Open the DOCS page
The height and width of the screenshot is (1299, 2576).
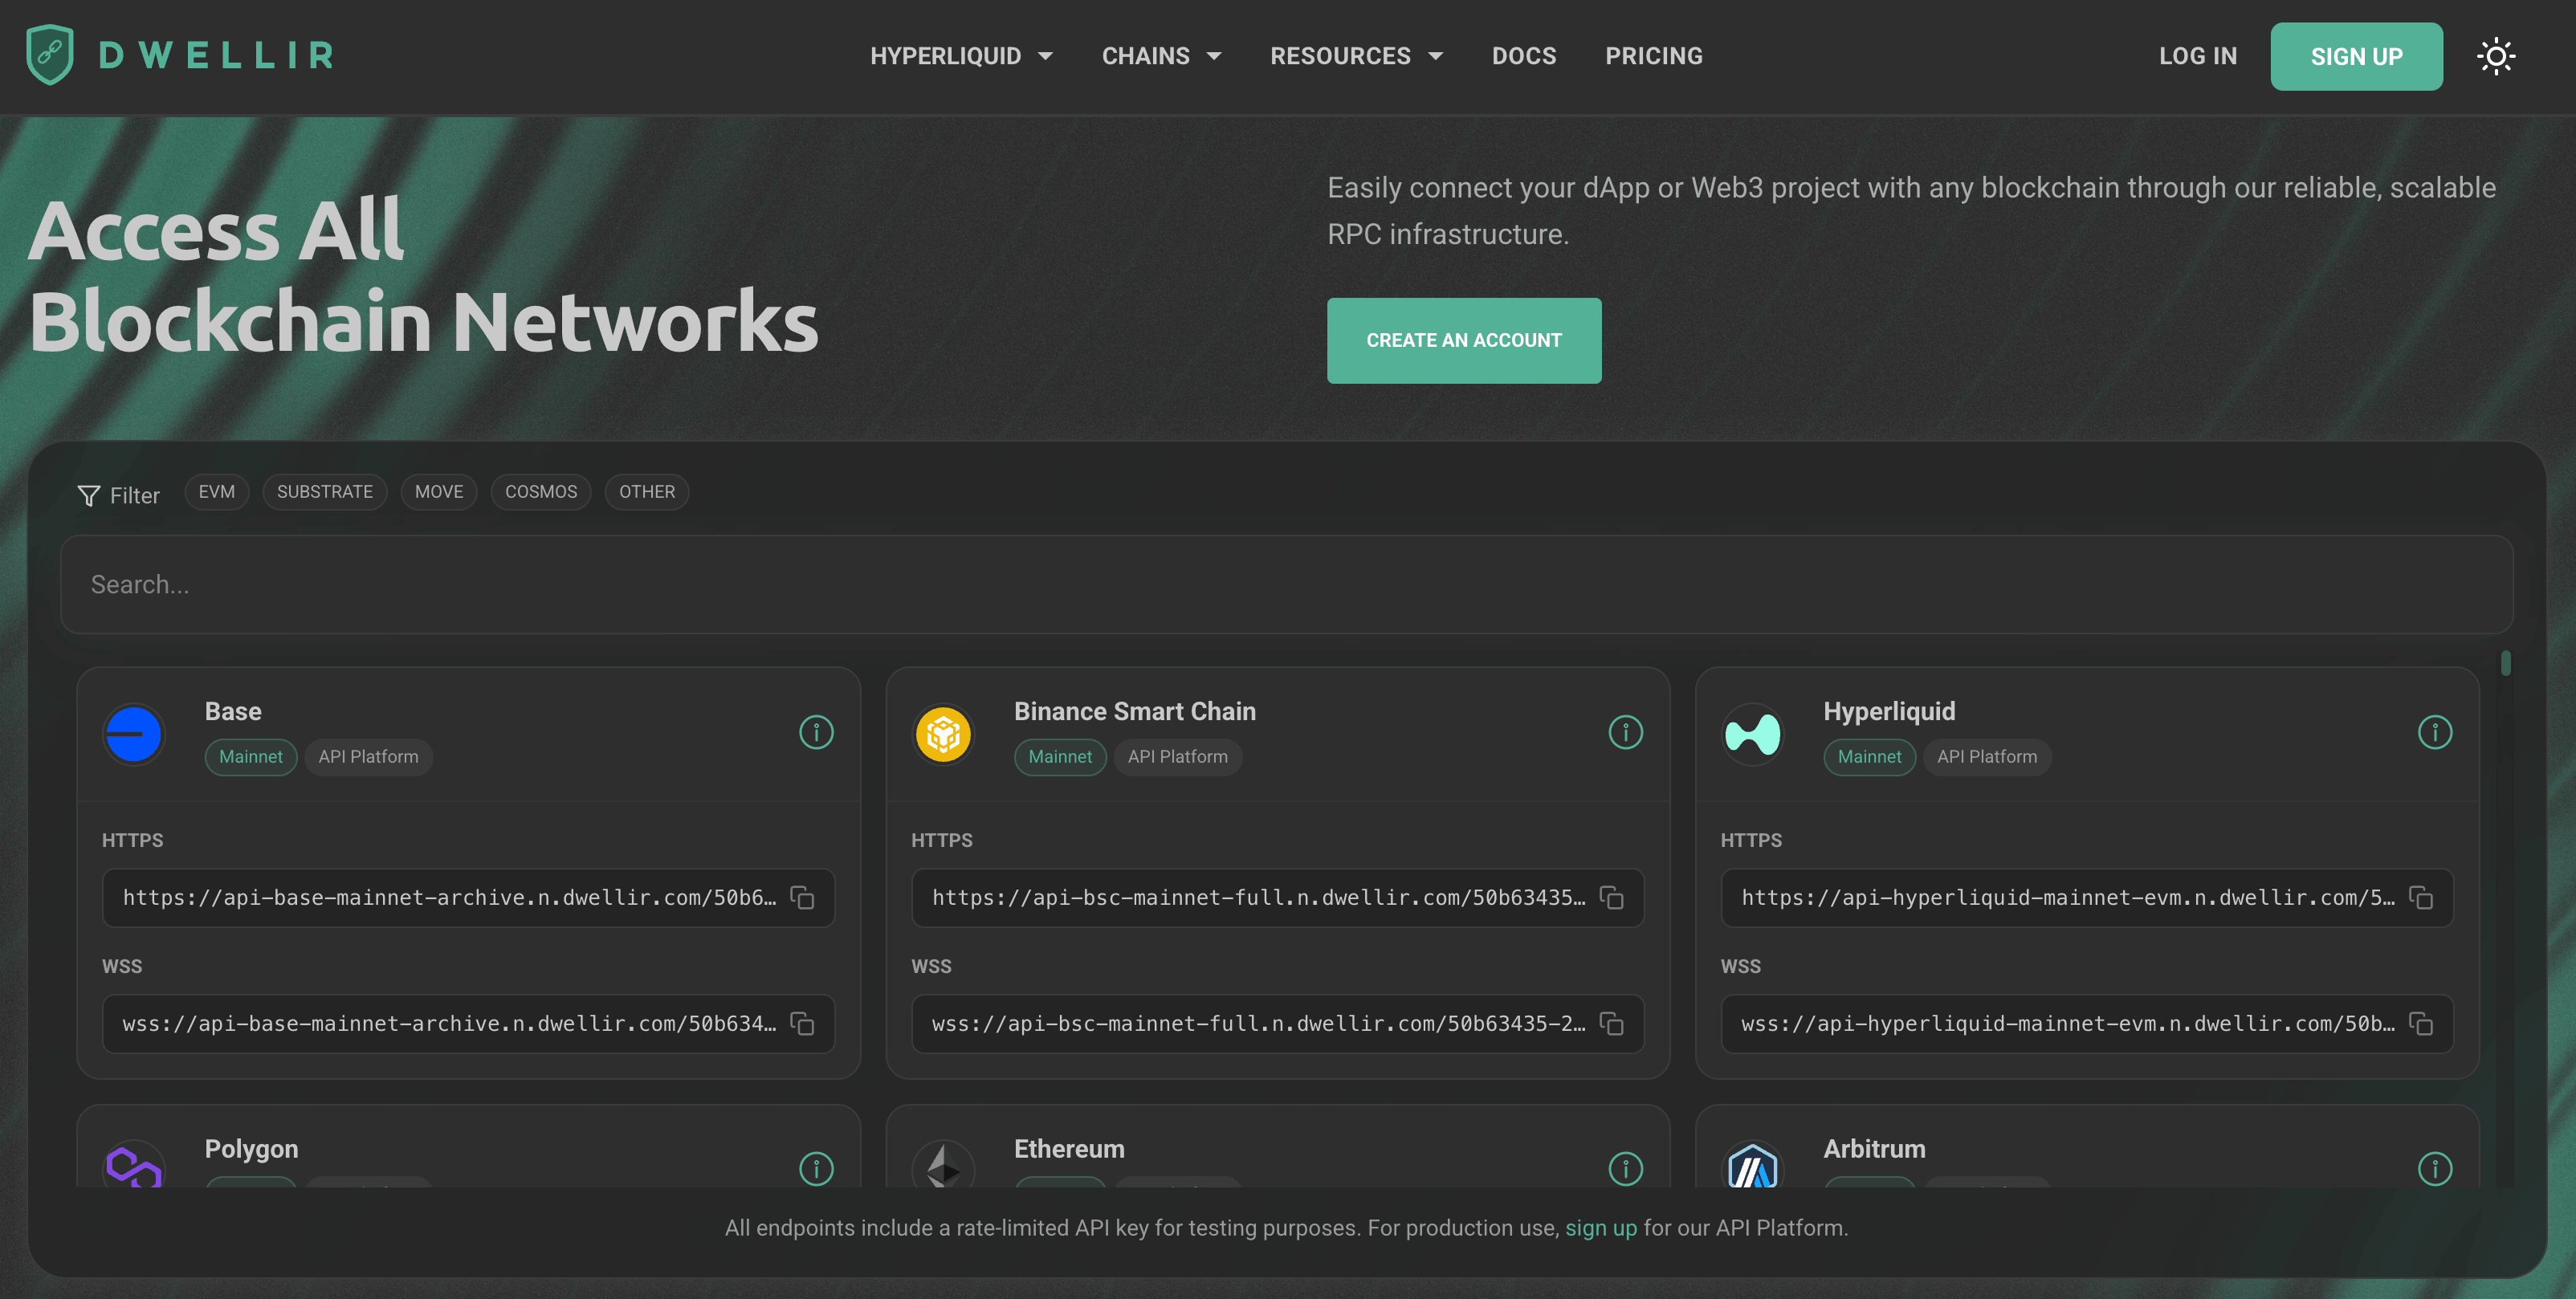(x=1524, y=56)
